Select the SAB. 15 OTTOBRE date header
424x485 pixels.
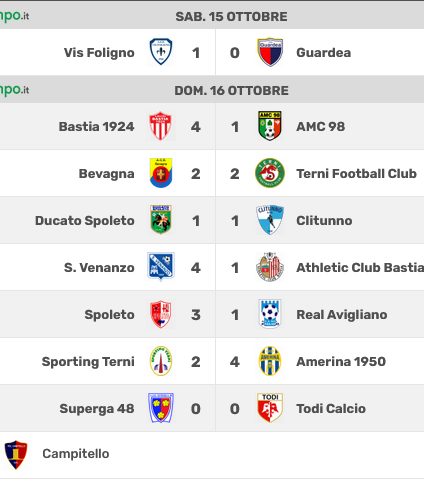pos(231,17)
